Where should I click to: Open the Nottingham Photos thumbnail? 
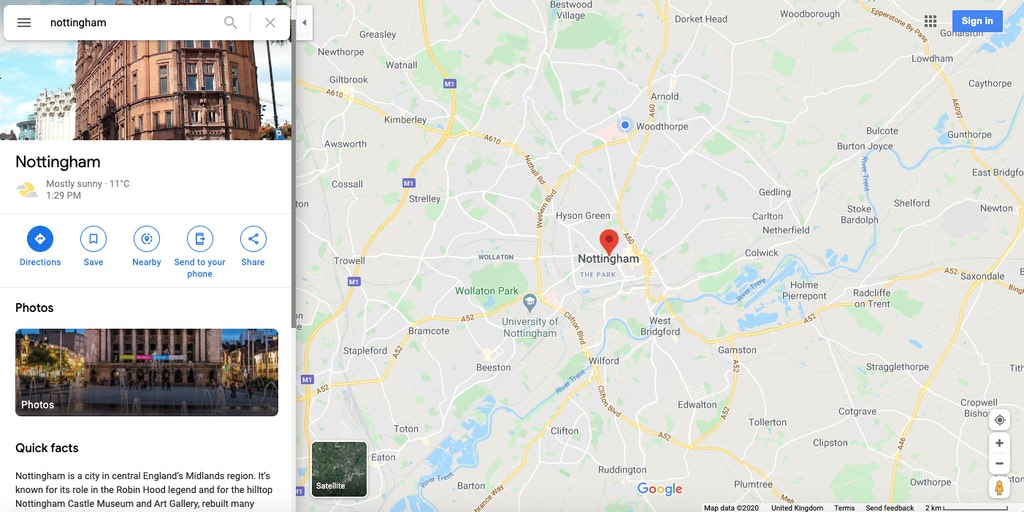coord(147,372)
